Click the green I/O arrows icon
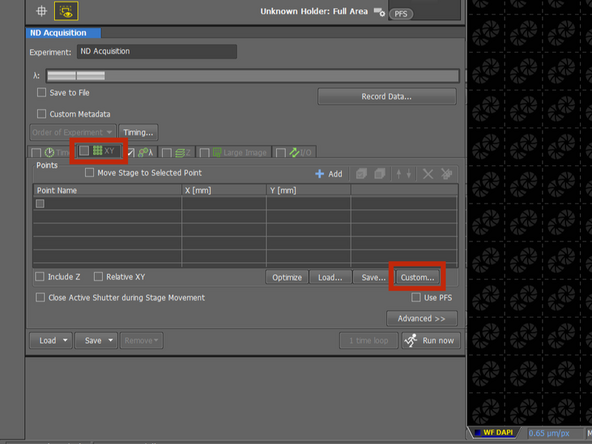 (x=294, y=153)
